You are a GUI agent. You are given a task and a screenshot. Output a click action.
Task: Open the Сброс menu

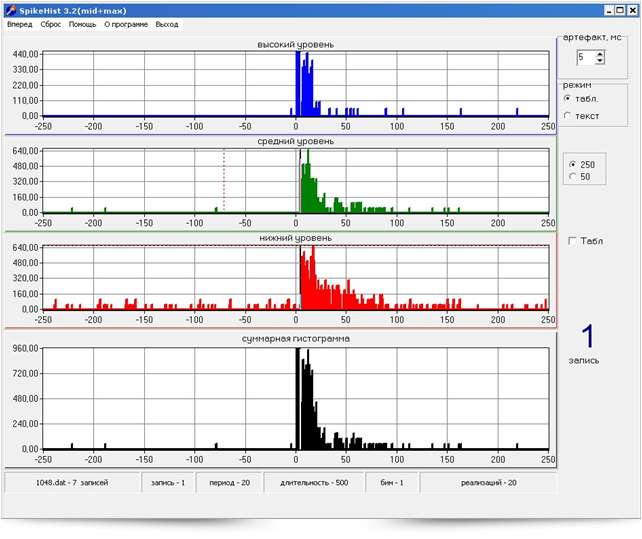point(51,24)
